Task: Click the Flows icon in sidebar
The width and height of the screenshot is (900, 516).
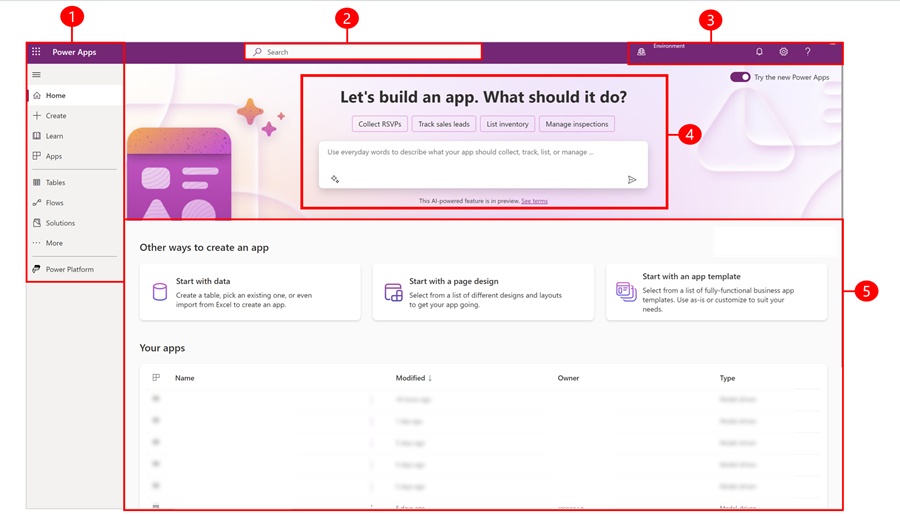Action: click(37, 203)
